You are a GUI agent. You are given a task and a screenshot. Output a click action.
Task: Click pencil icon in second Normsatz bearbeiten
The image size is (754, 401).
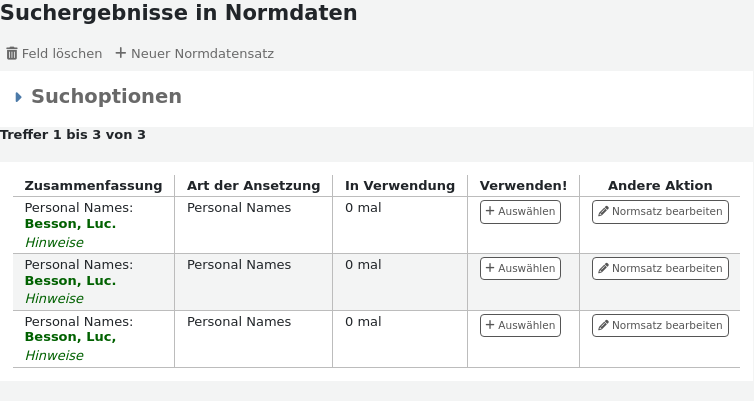tap(603, 269)
